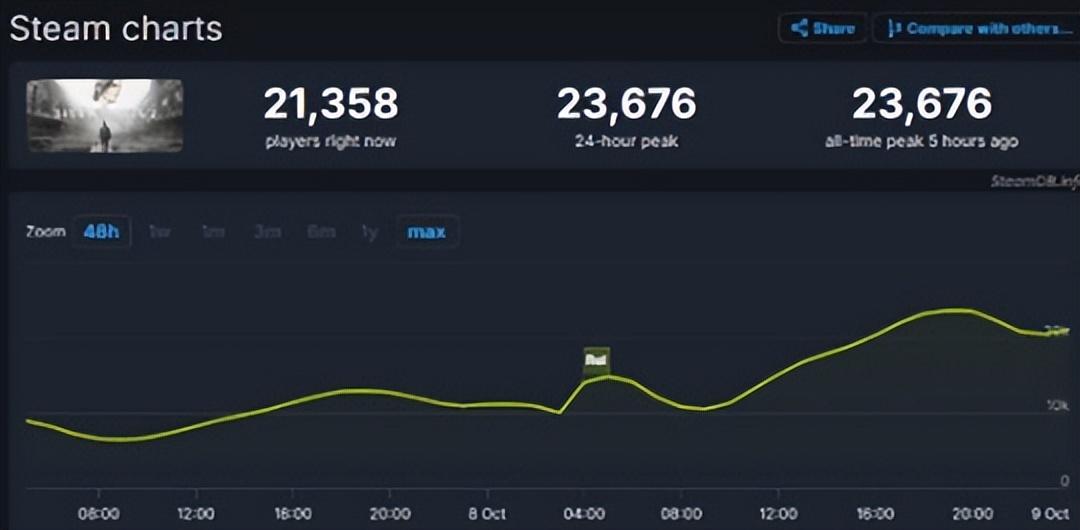Screen dimensions: 1080x530
Task: Click the green event marker on chart
Action: pos(596,360)
